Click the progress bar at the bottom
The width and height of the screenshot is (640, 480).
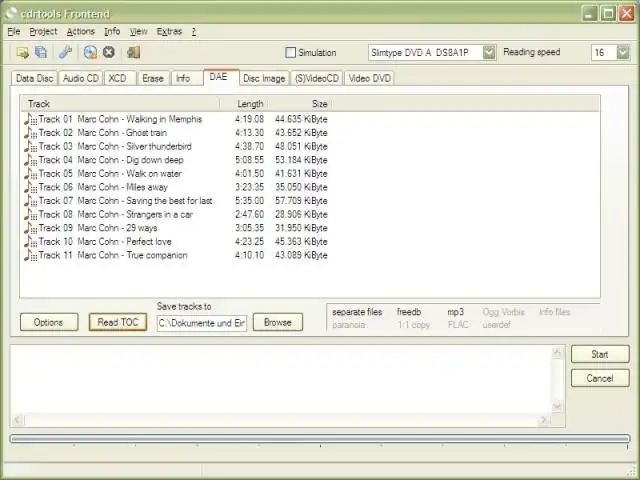tap(320, 439)
